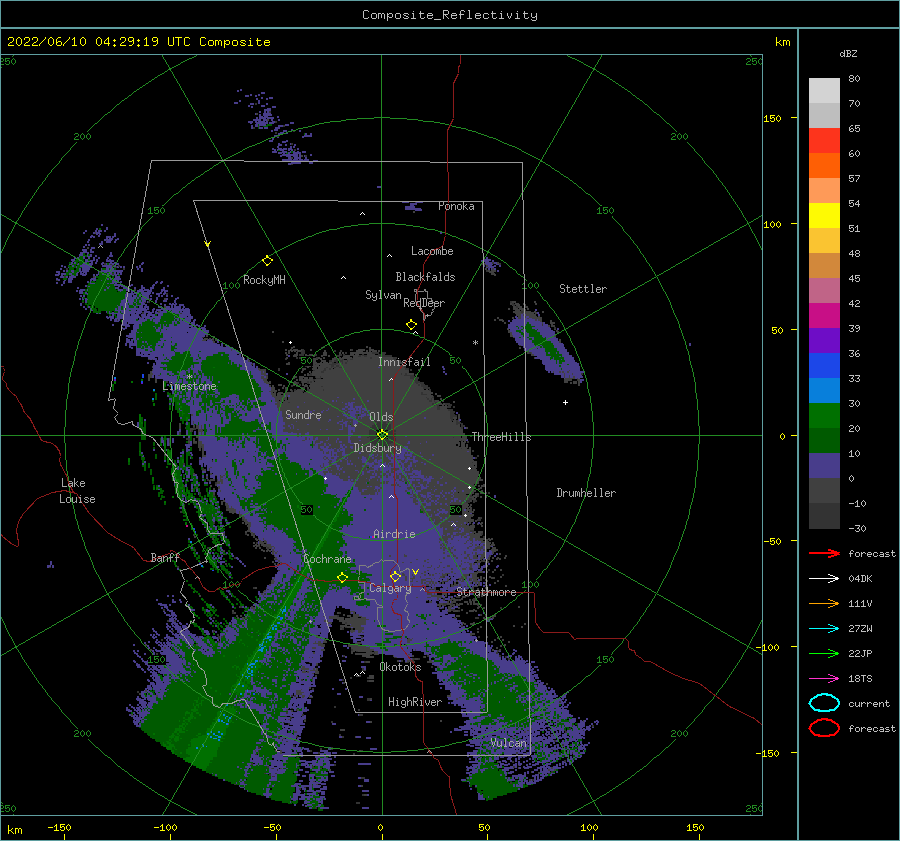This screenshot has width=900, height=841.
Task: Click the ThreeHills label
Action: click(x=502, y=437)
